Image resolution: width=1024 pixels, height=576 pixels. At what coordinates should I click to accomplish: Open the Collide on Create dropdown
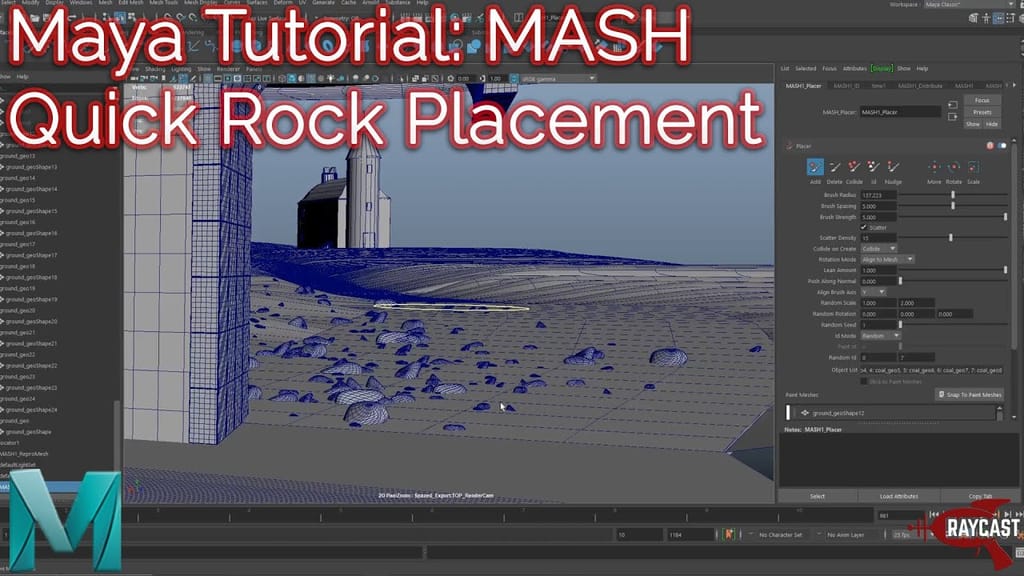(x=877, y=248)
